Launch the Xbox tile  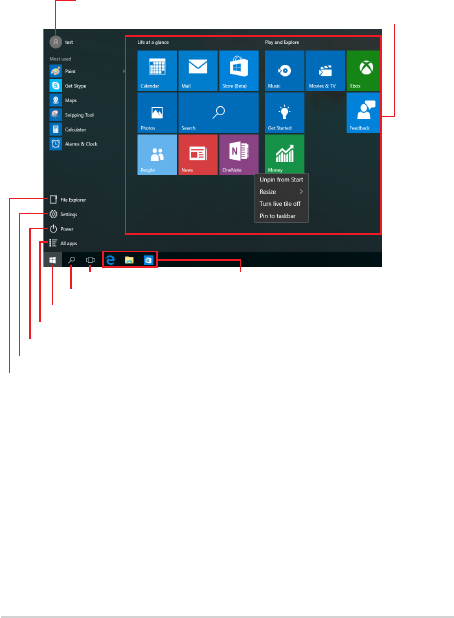[363, 71]
